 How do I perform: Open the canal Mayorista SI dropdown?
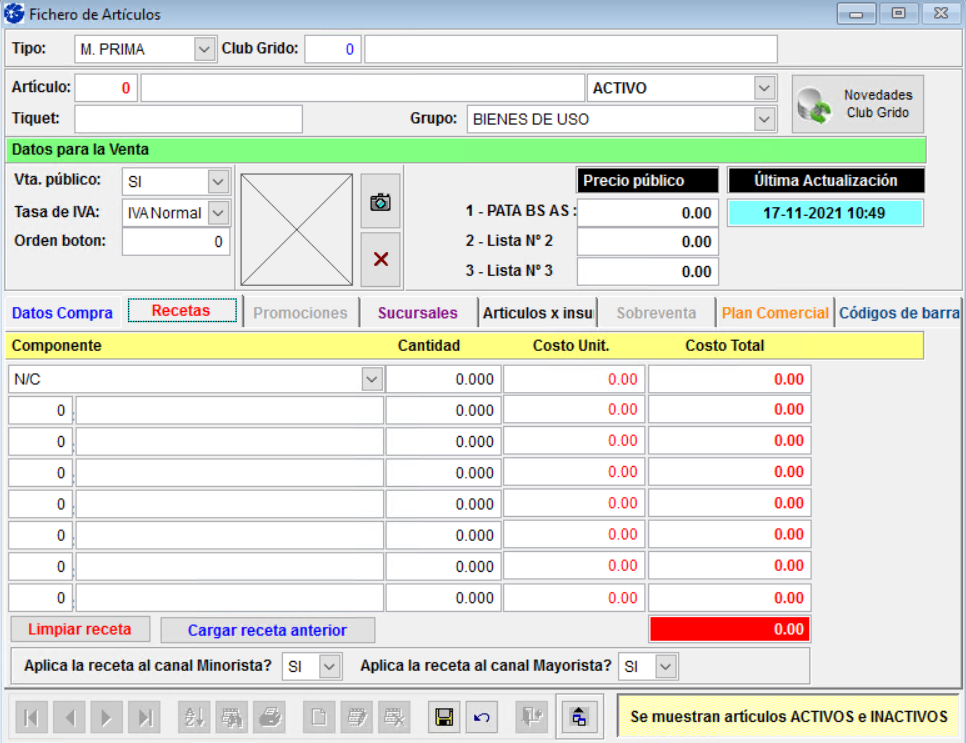click(665, 667)
